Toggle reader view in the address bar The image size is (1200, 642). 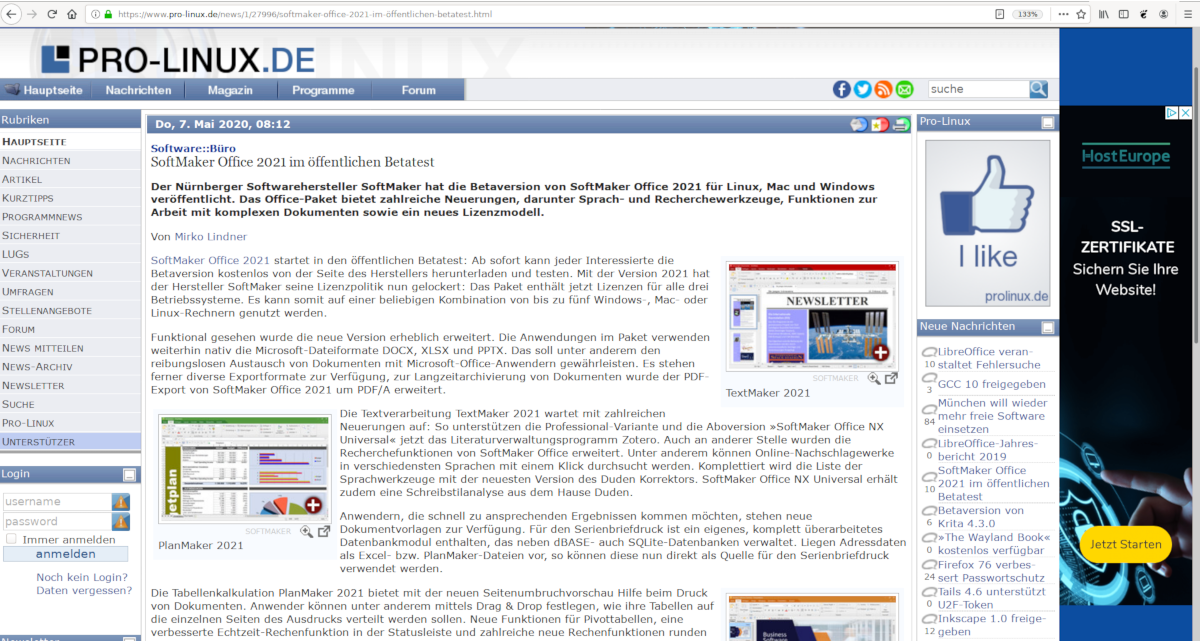click(x=1000, y=14)
